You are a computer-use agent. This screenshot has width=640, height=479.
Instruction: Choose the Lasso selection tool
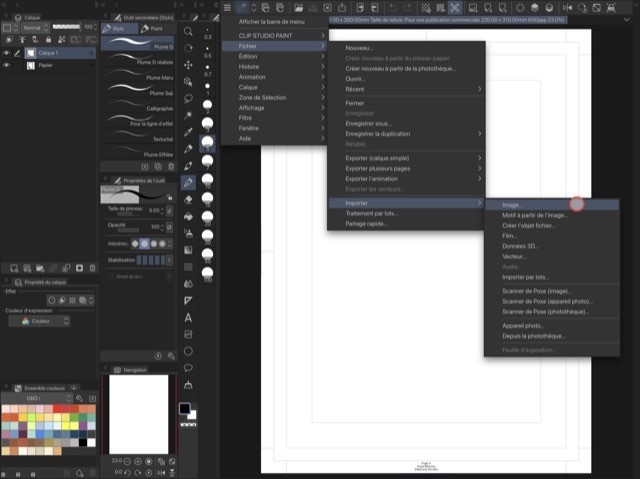click(x=188, y=99)
